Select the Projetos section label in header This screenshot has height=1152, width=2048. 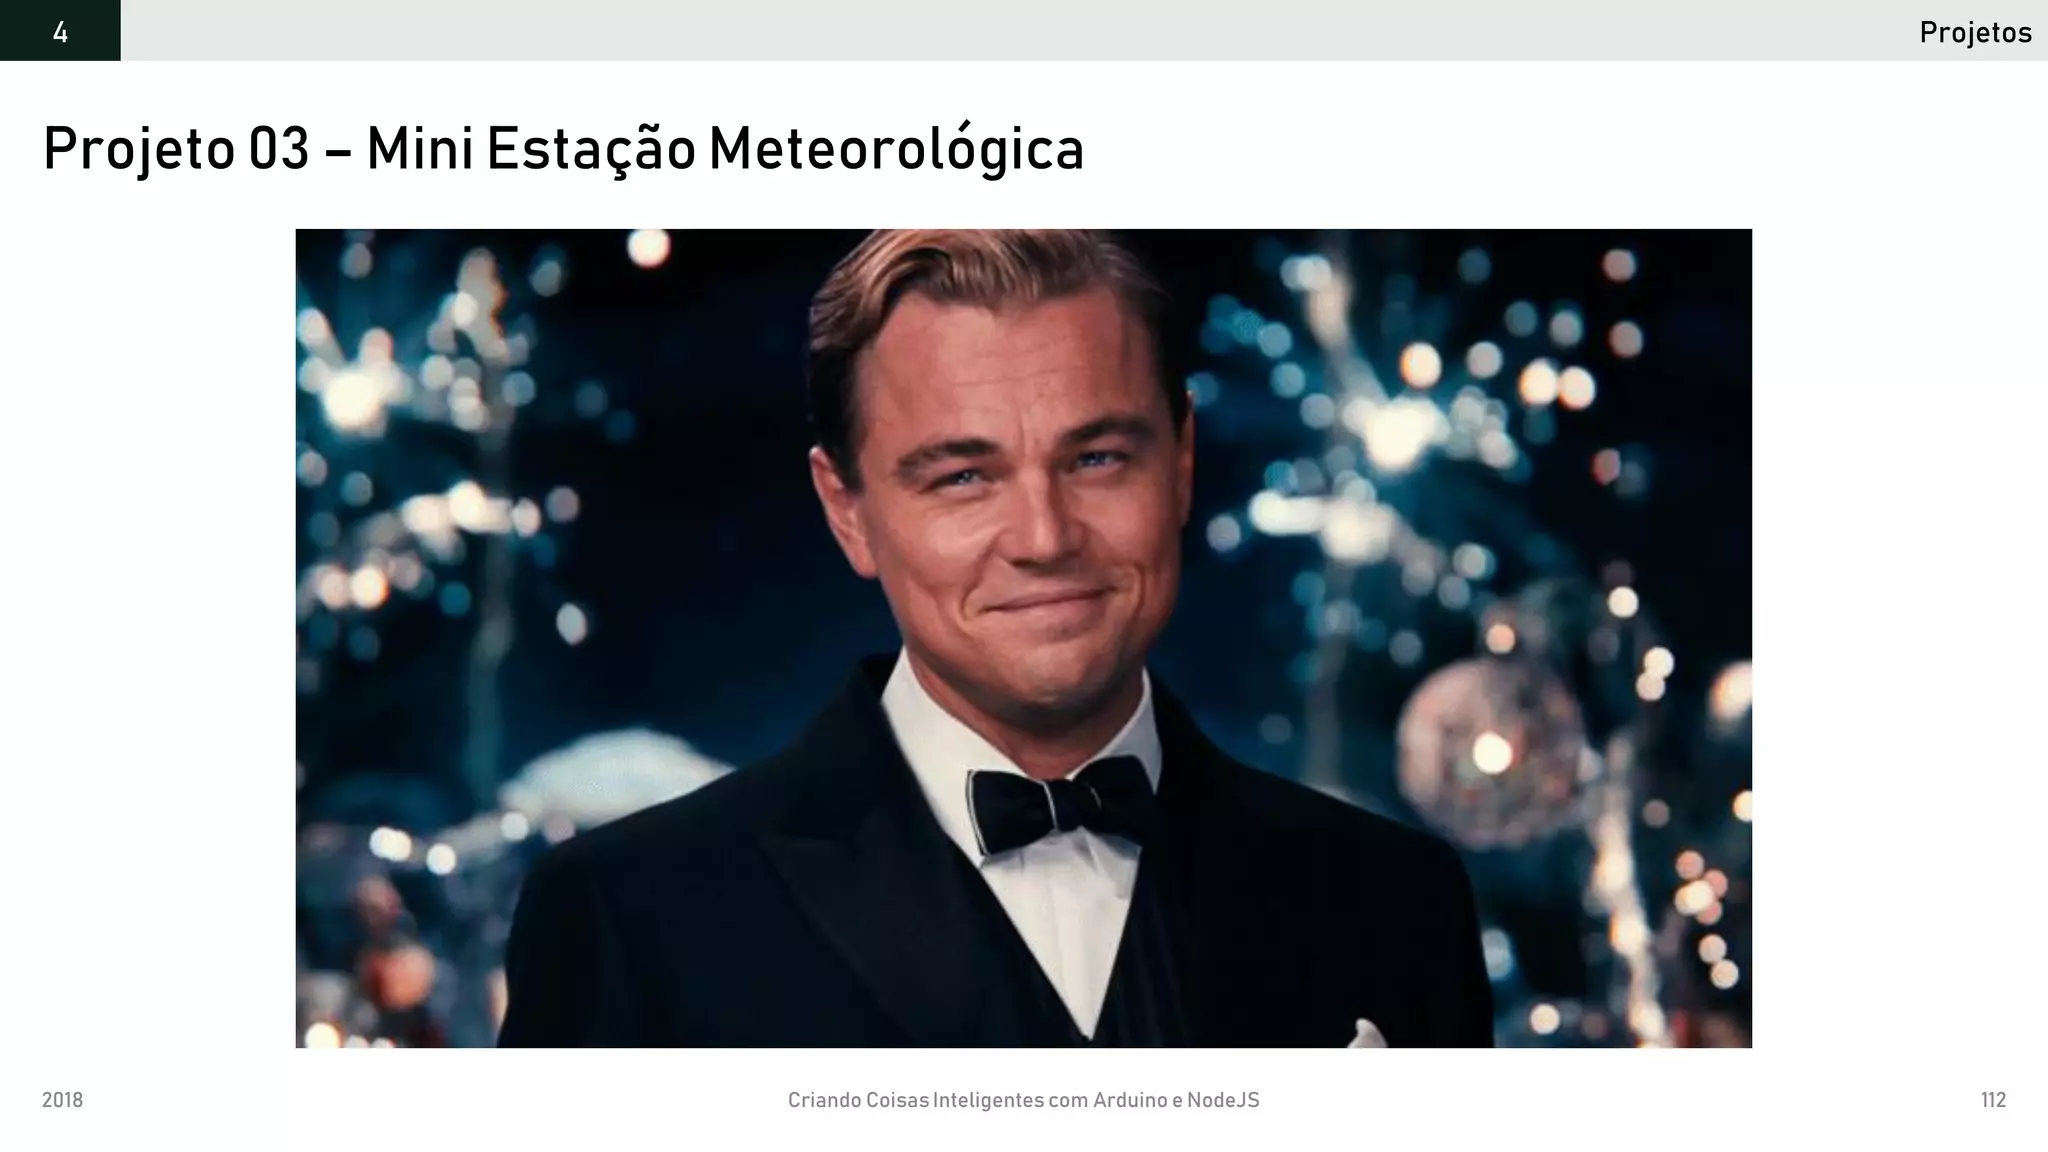(1975, 33)
